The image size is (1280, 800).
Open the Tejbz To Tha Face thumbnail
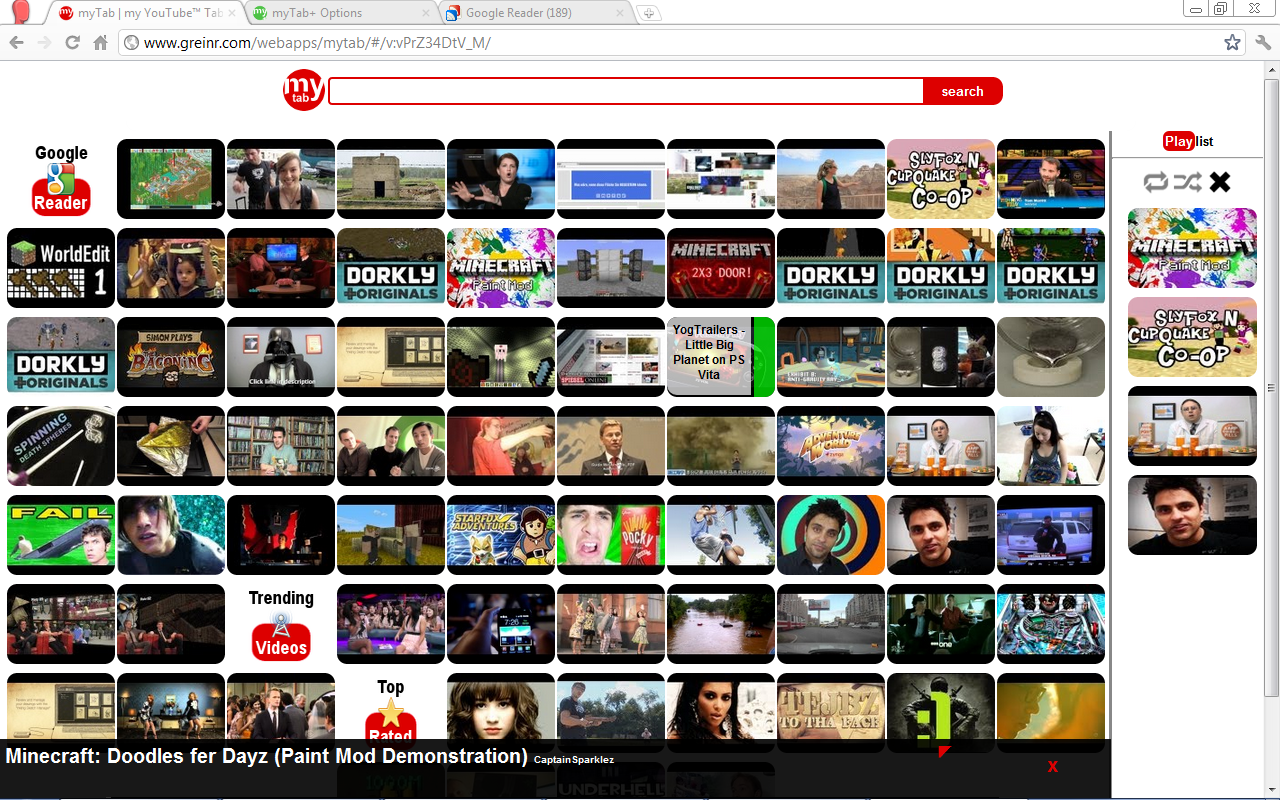coord(831,710)
